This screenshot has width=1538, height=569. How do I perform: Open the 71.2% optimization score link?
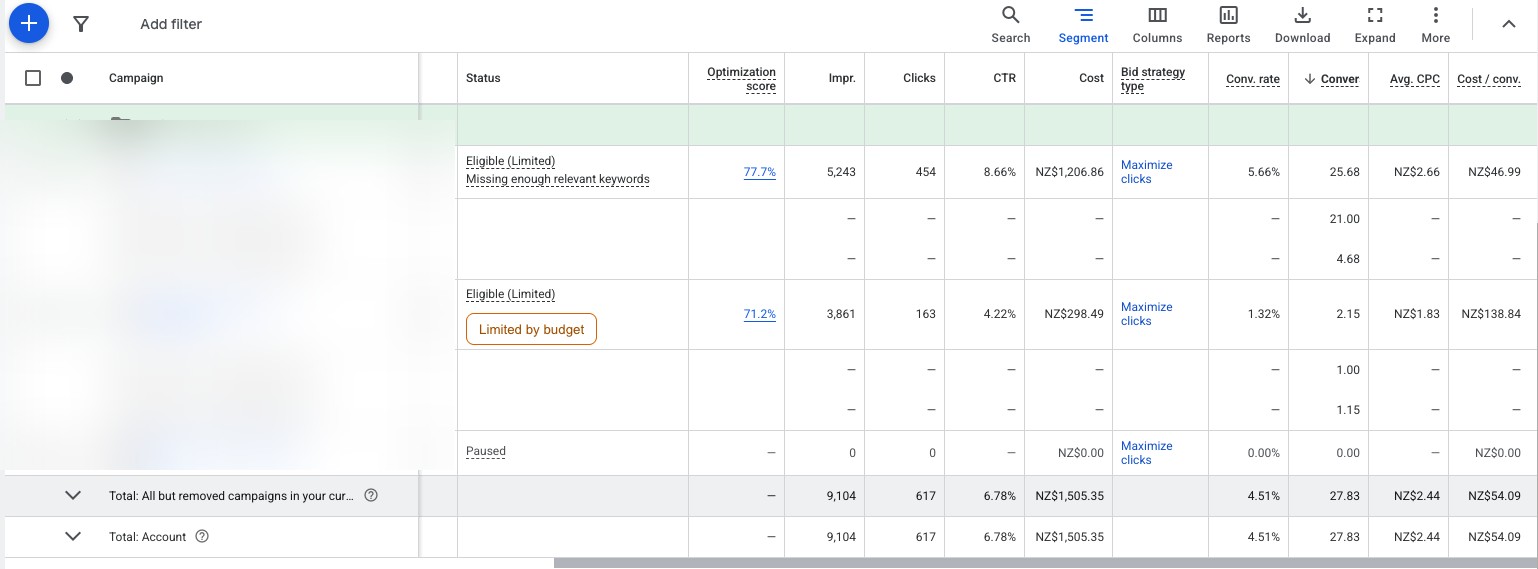[x=760, y=314]
